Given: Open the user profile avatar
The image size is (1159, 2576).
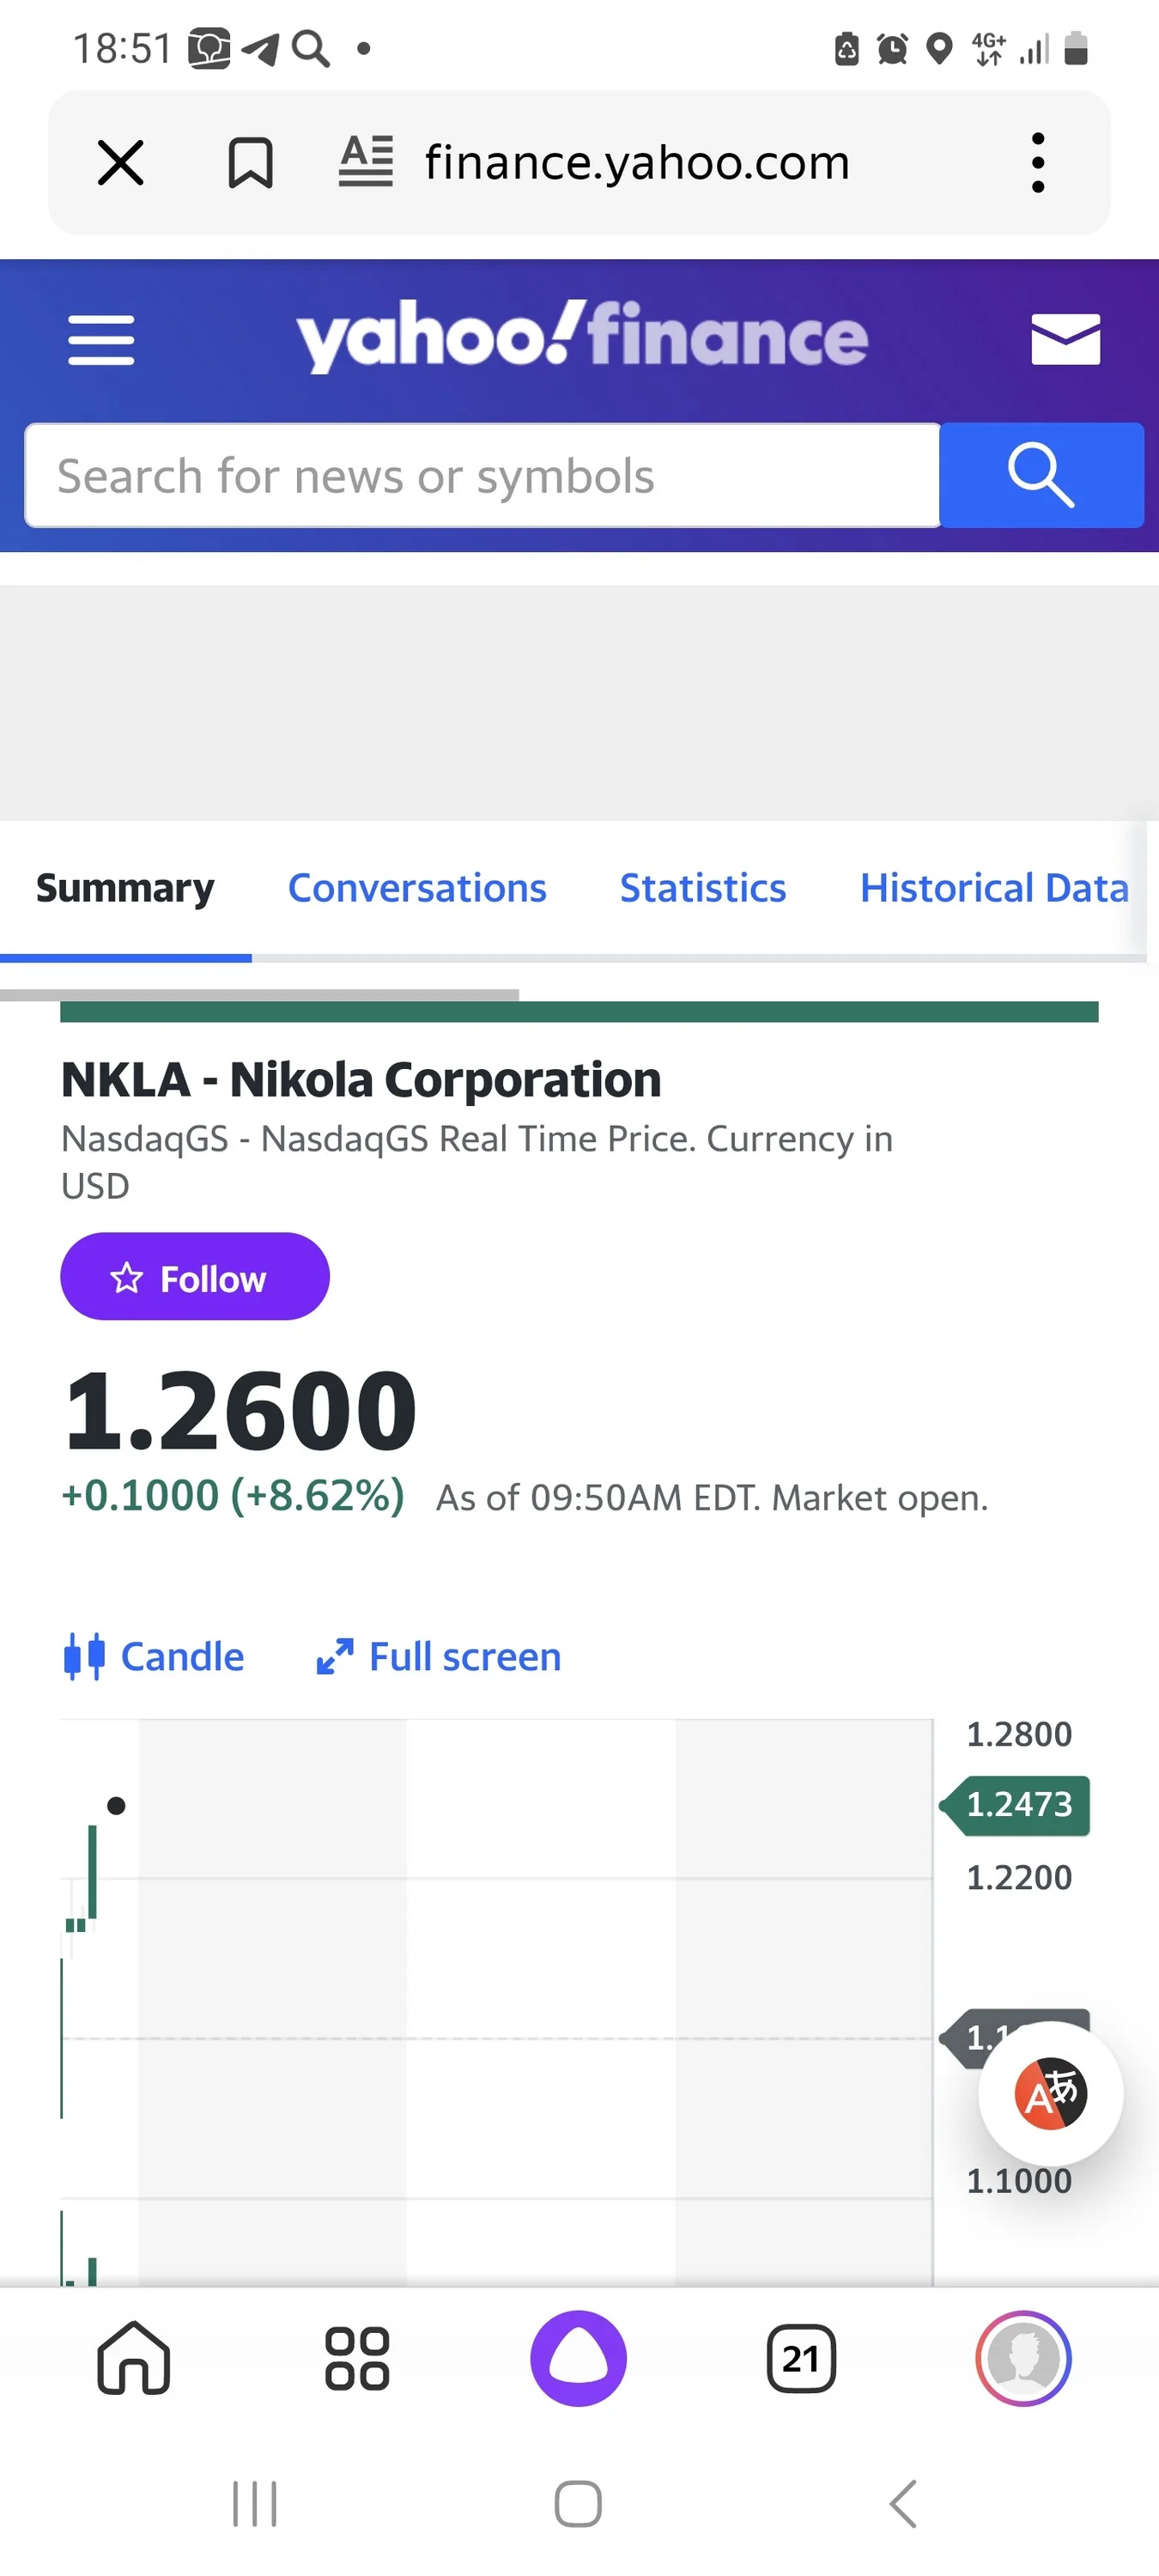Looking at the screenshot, I should [x=1023, y=2358].
